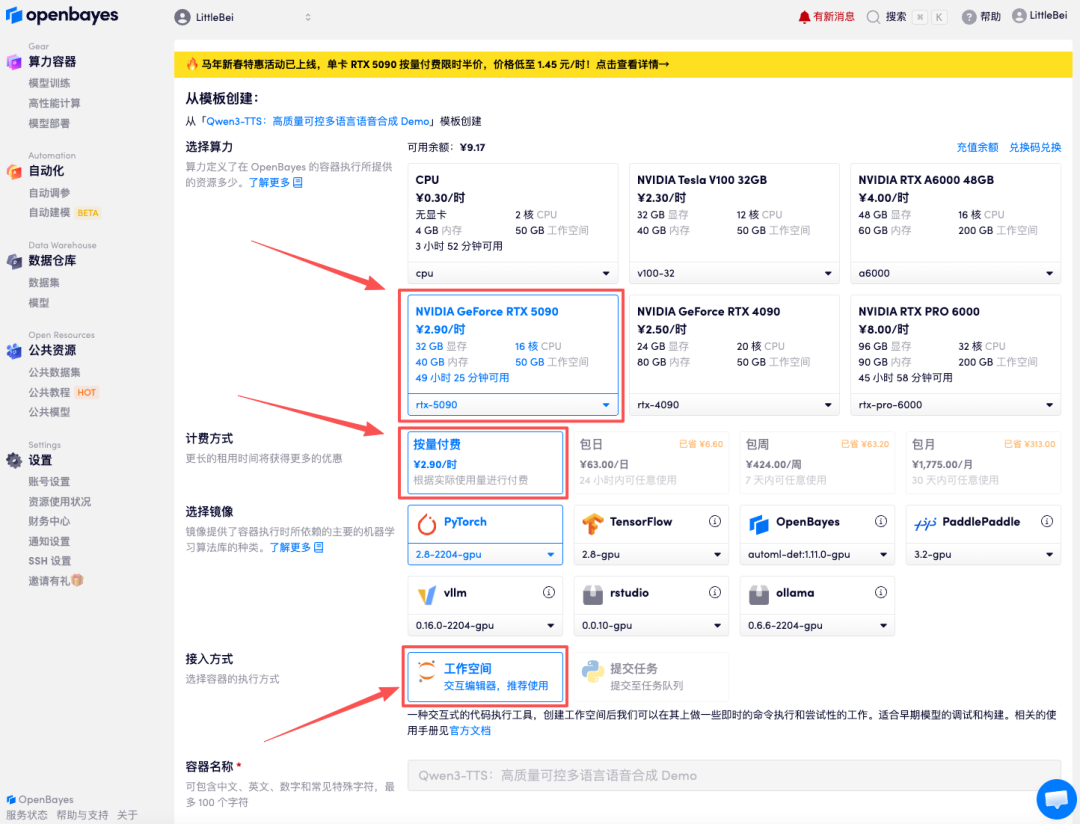Click the vllm logo icon

(x=427, y=595)
